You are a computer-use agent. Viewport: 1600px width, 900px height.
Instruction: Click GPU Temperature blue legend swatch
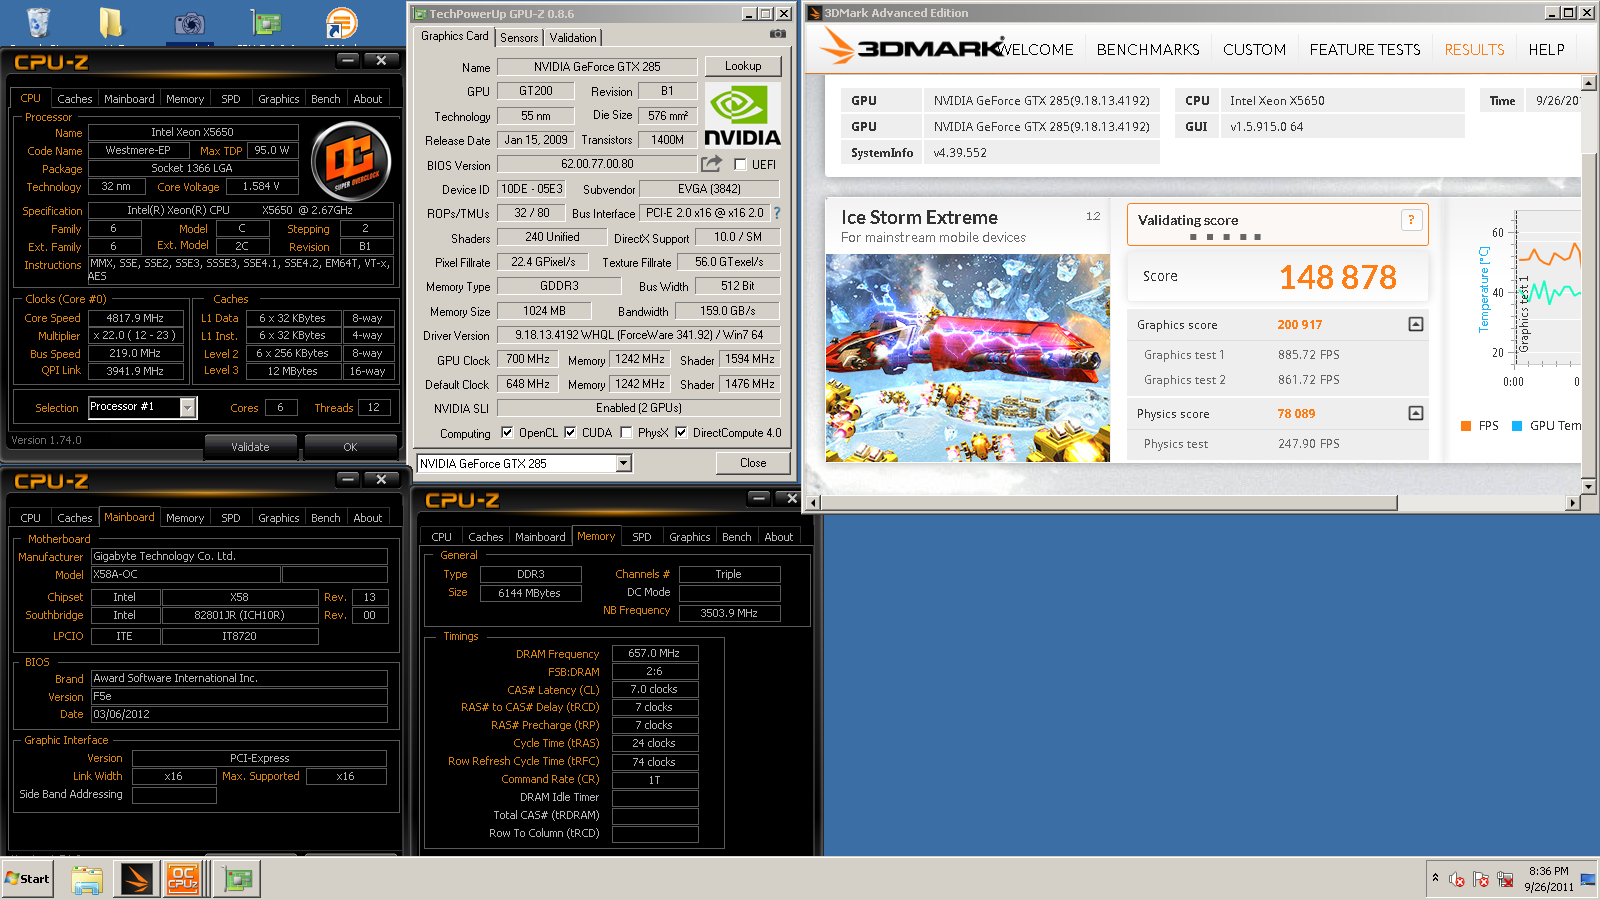[1516, 426]
